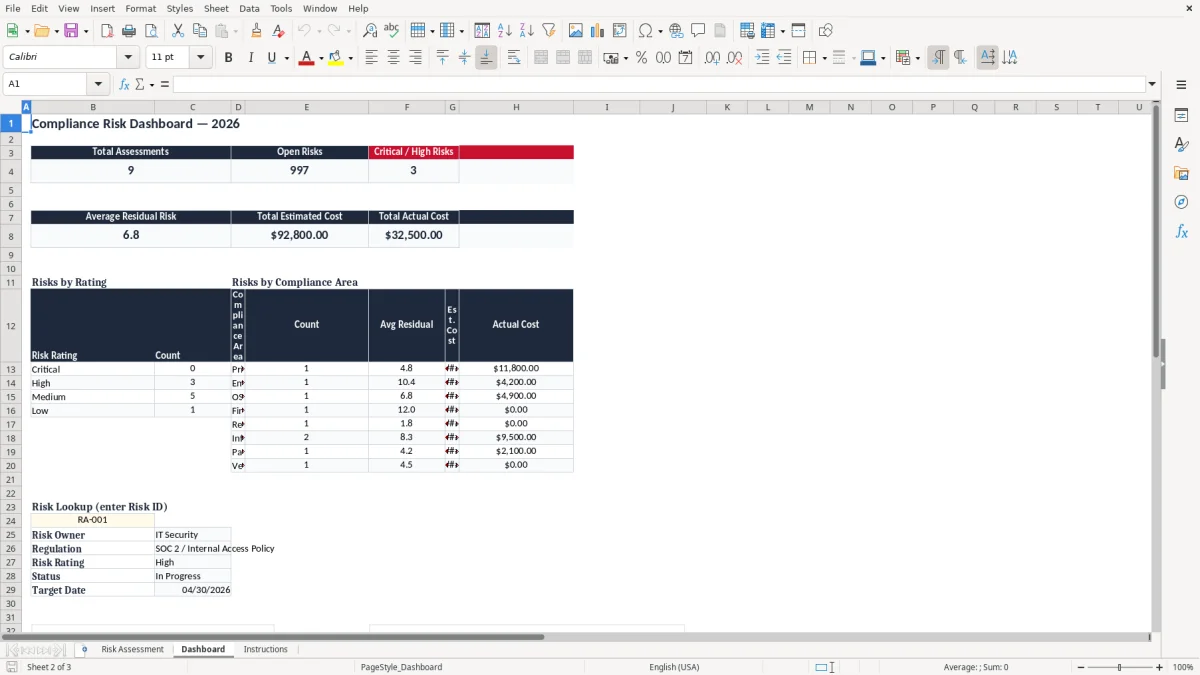The width and height of the screenshot is (1200, 675).
Task: Toggle wrap text
Action: click(x=514, y=58)
